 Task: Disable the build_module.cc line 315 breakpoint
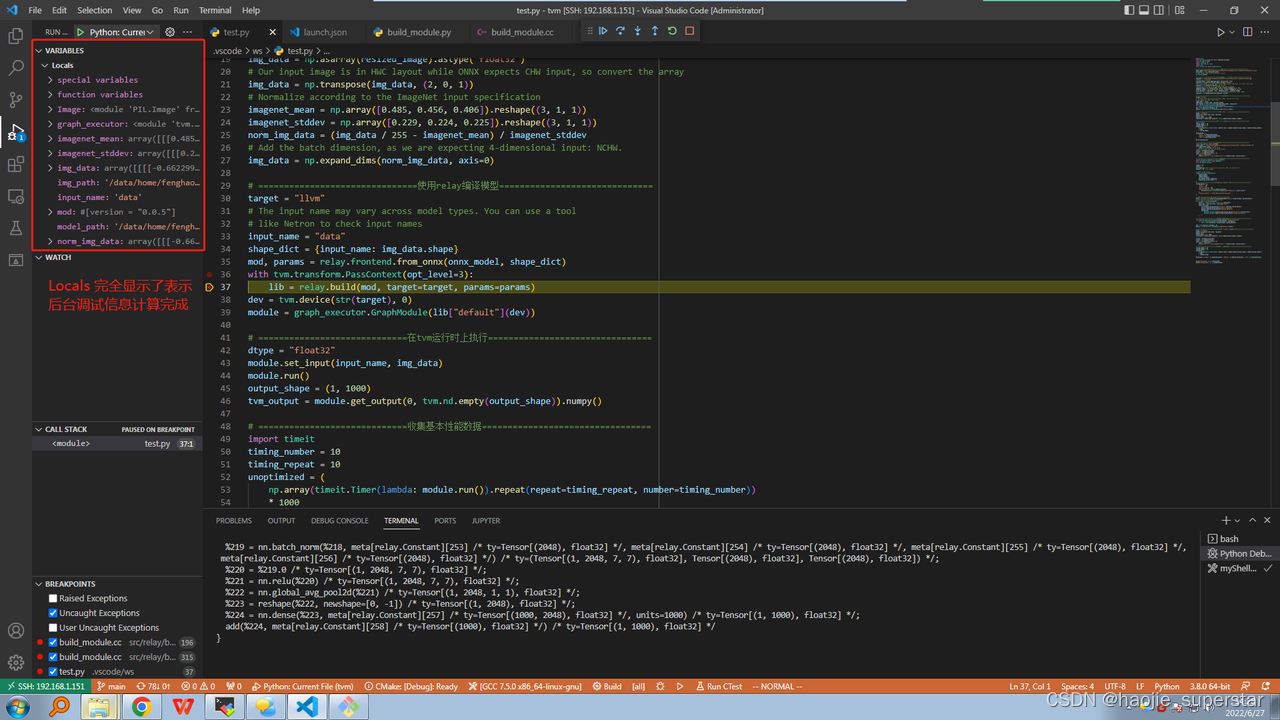click(53, 657)
